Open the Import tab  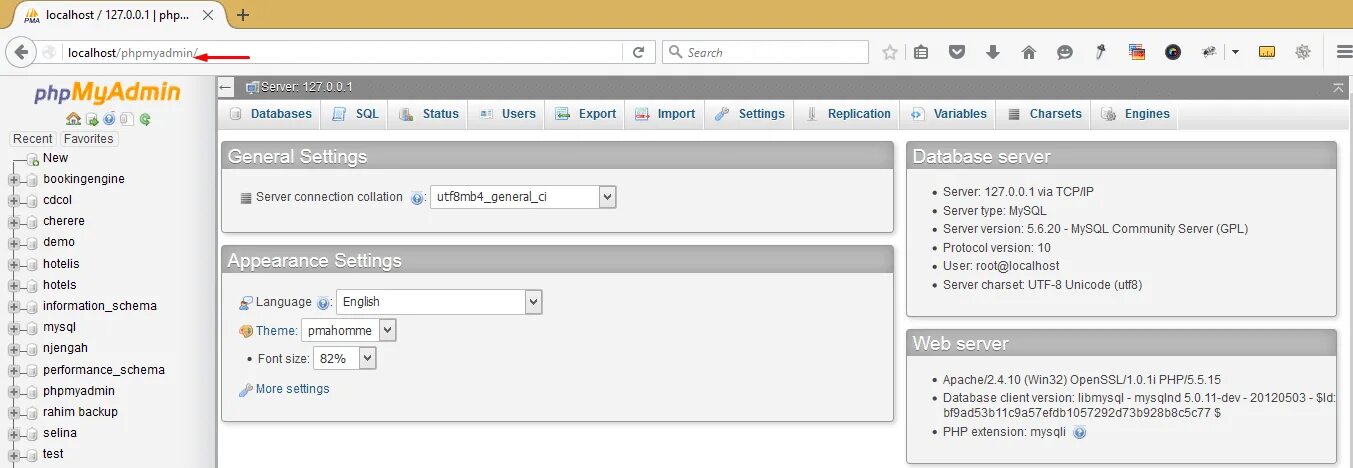[x=665, y=114]
